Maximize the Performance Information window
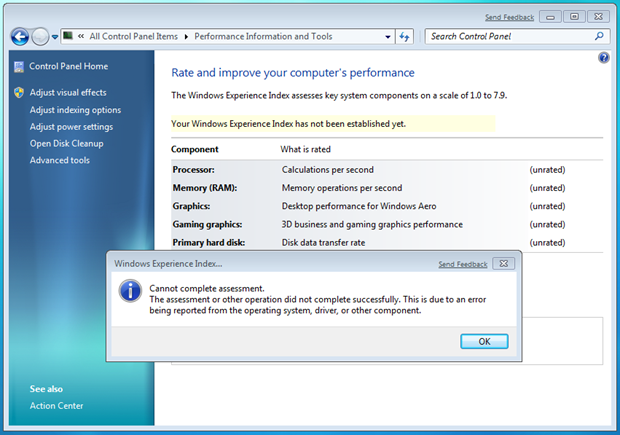 coord(574,17)
